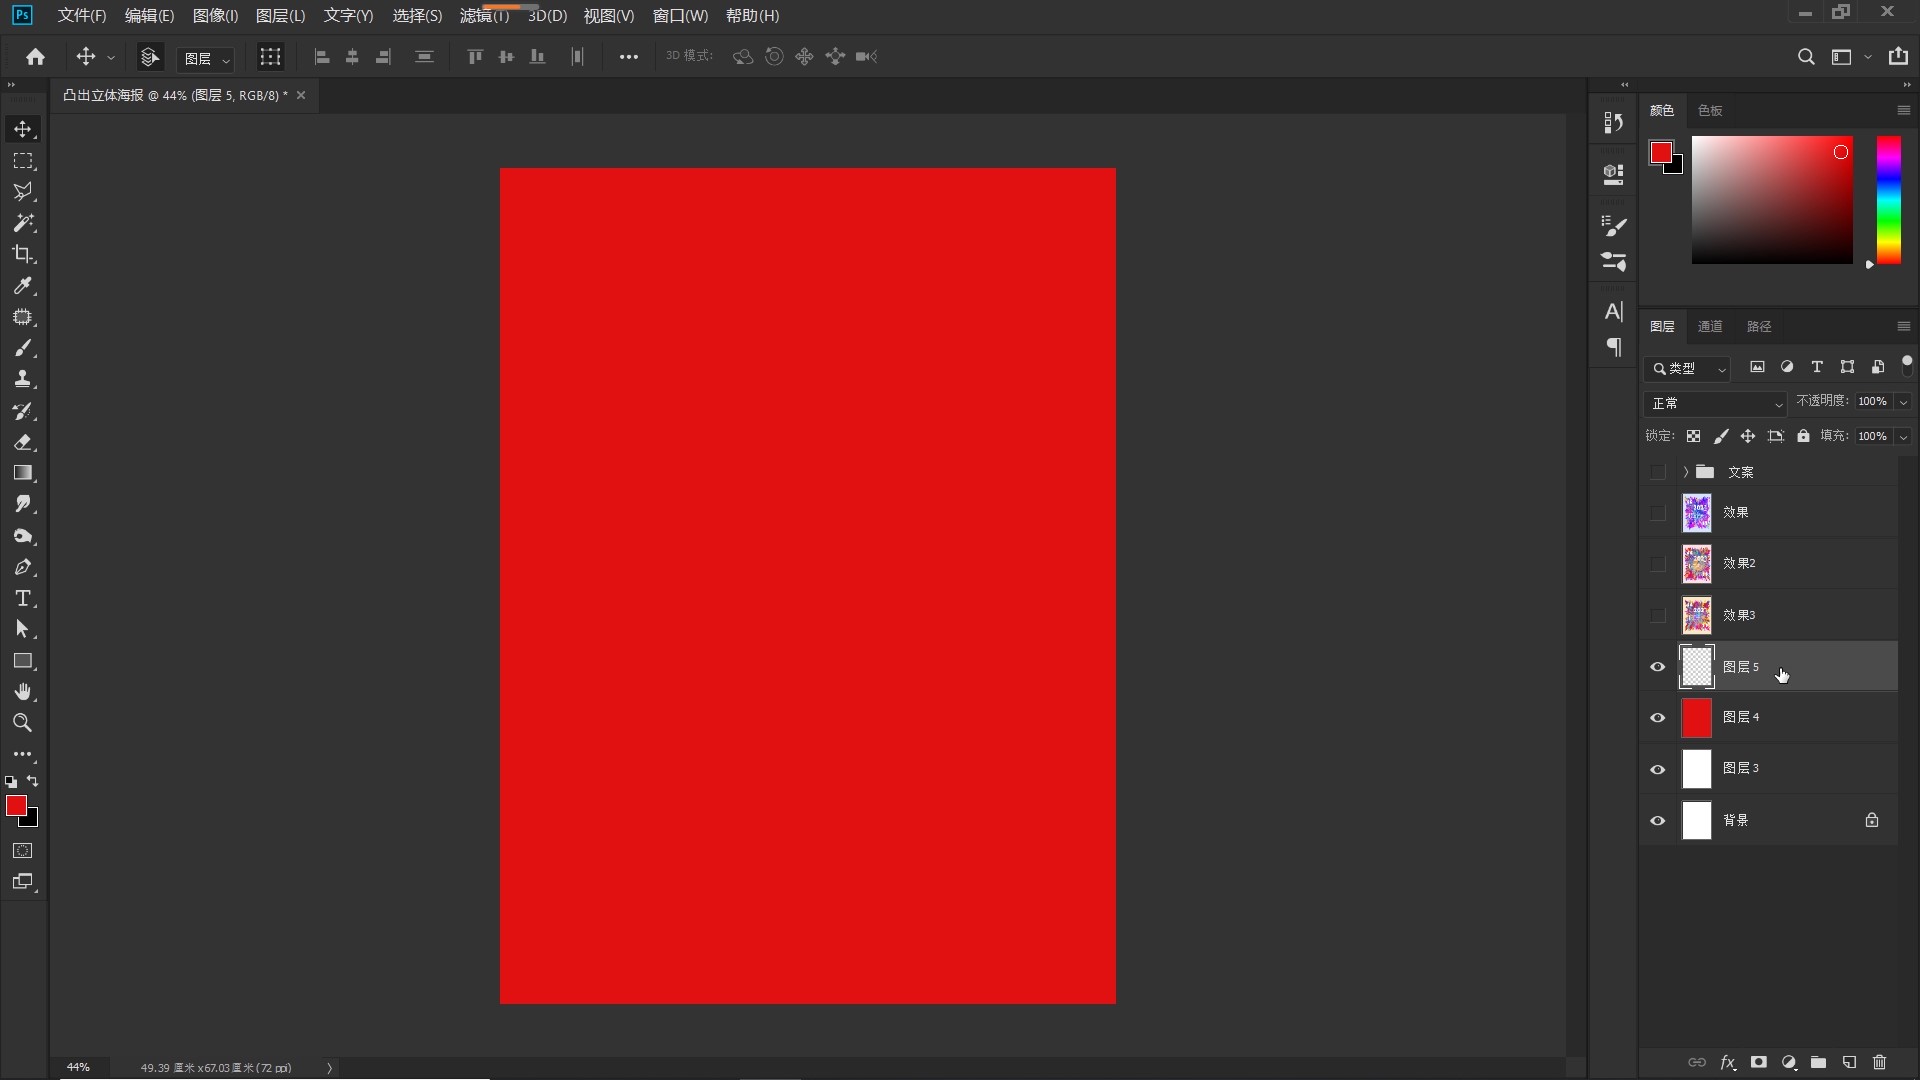The height and width of the screenshot is (1080, 1920).
Task: Open the 滤镜(T) menu
Action: tap(484, 16)
